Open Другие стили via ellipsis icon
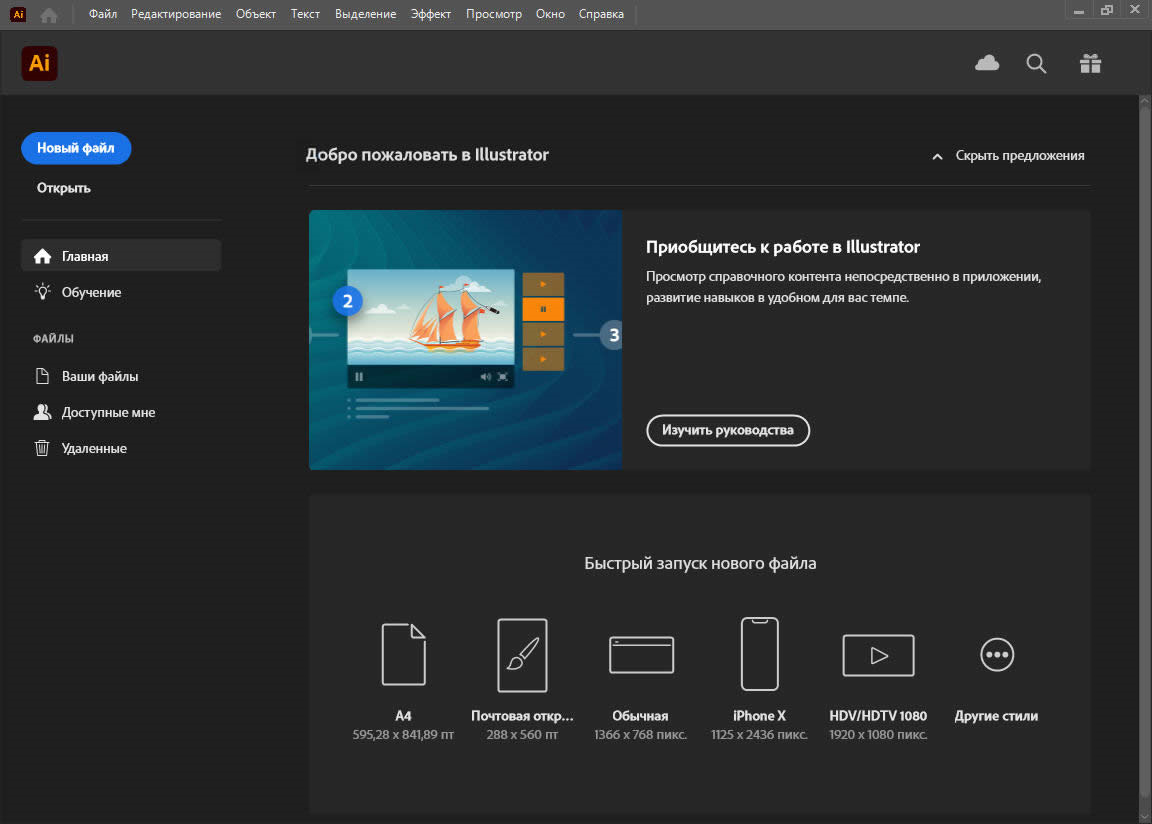 [x=996, y=655]
